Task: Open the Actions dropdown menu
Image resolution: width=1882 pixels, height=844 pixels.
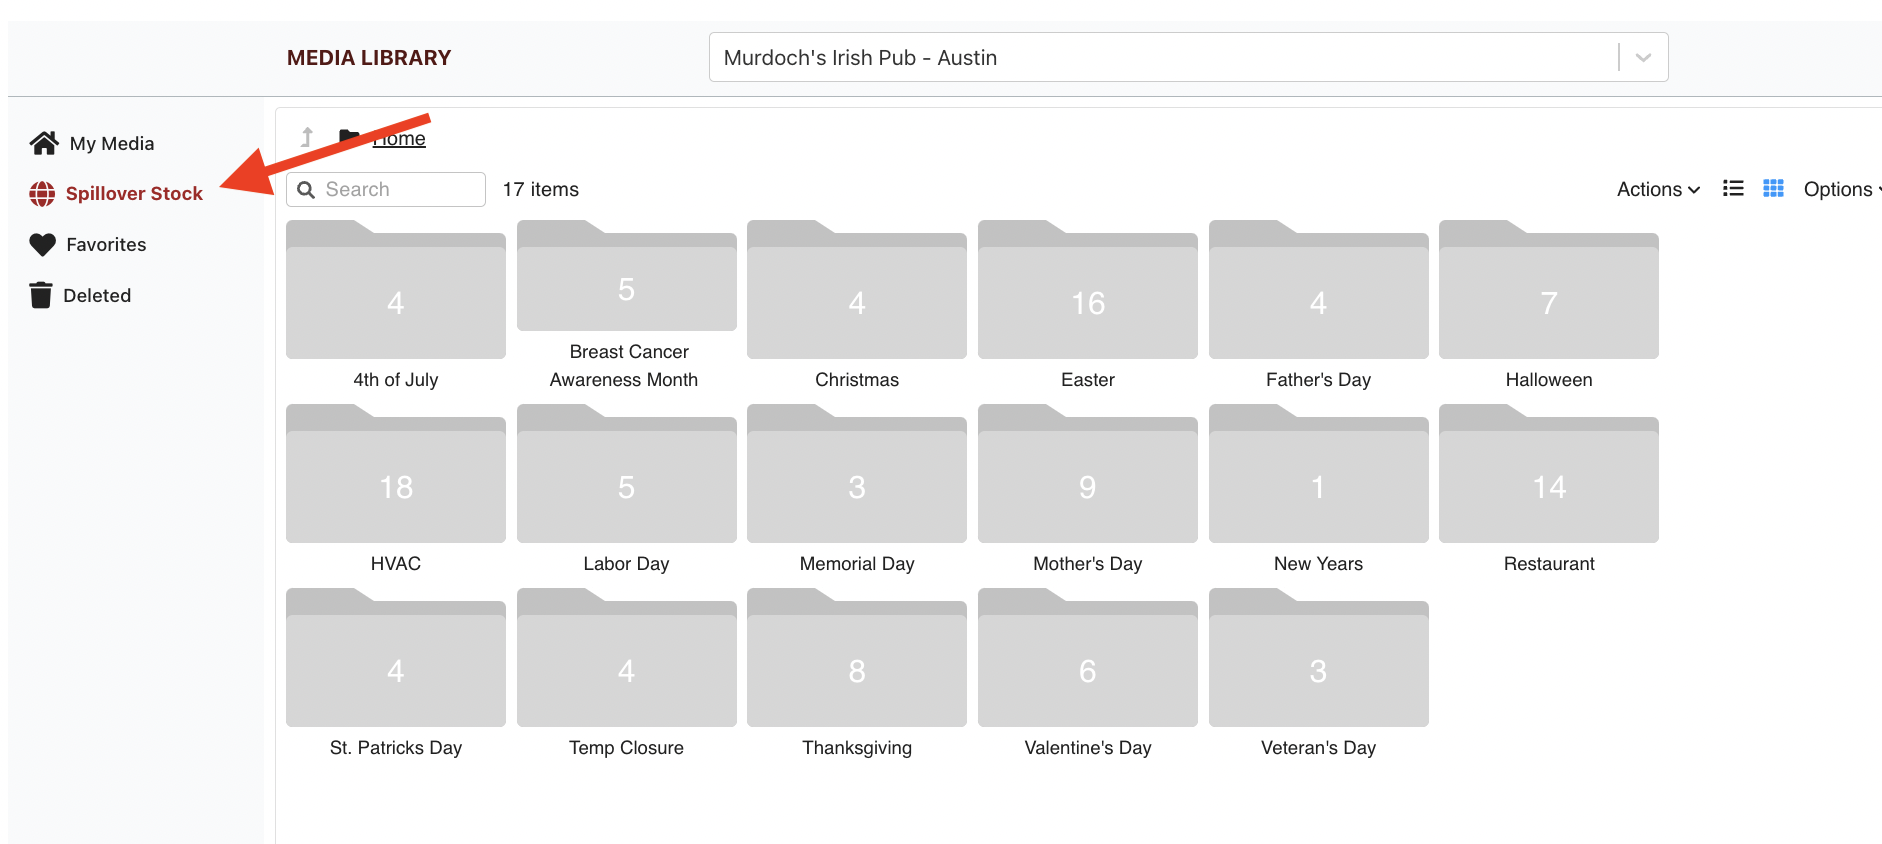Action: (x=1658, y=189)
